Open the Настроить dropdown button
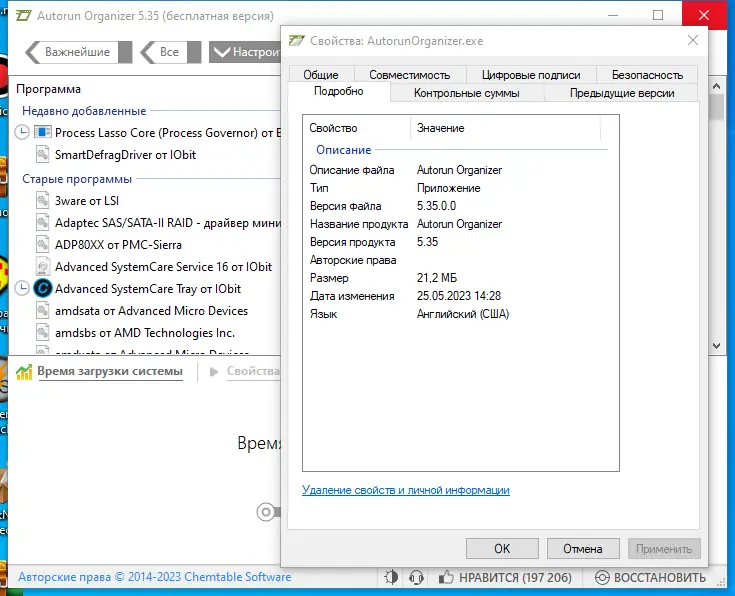 tap(245, 52)
